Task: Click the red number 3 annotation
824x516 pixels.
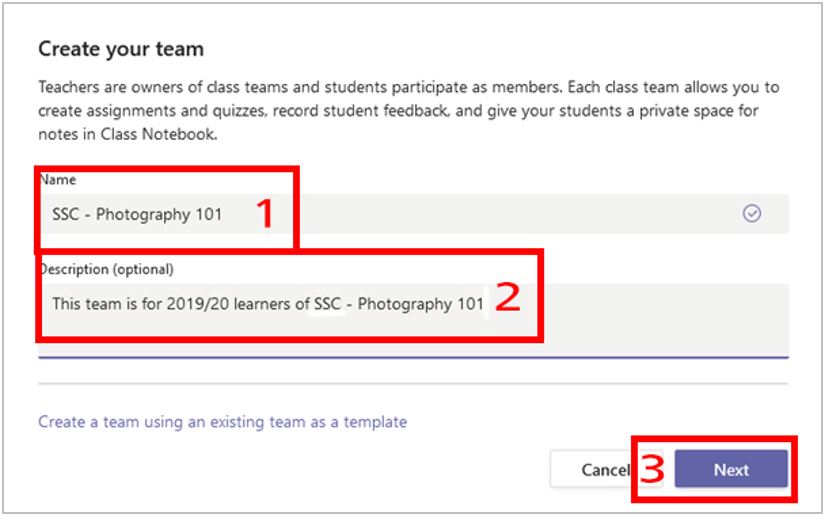Action: [x=652, y=470]
